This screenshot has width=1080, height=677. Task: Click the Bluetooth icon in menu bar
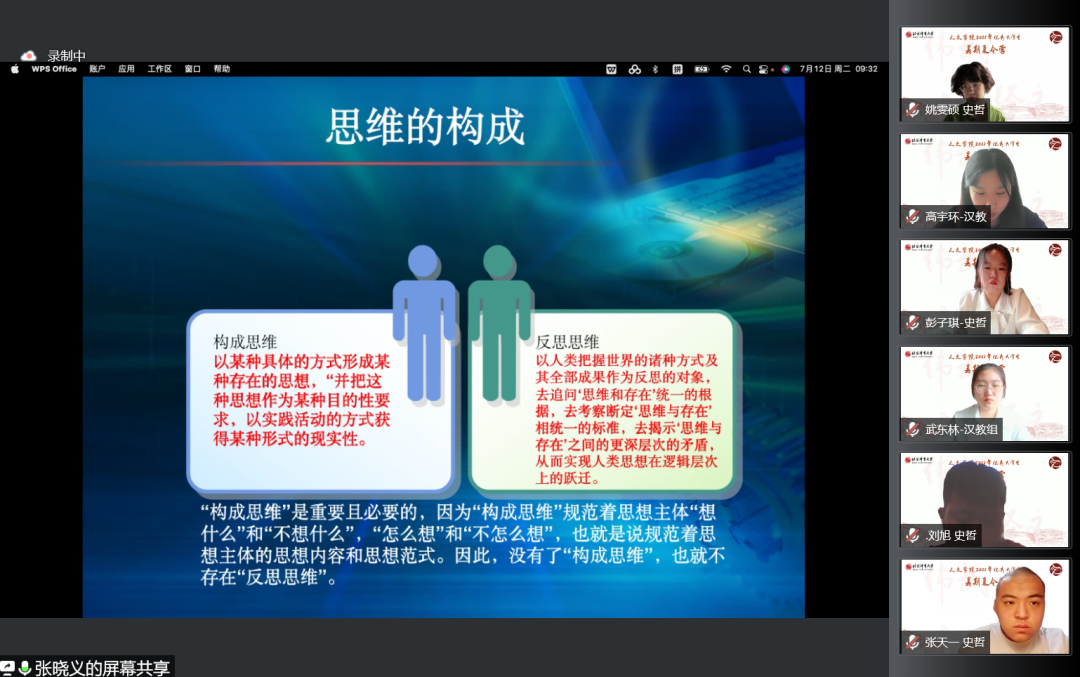[x=655, y=69]
